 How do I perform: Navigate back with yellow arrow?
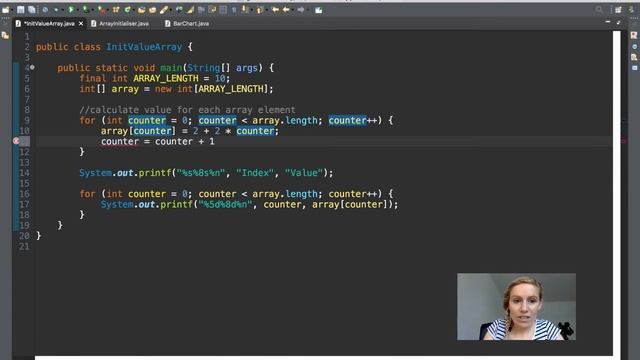(x=286, y=9)
